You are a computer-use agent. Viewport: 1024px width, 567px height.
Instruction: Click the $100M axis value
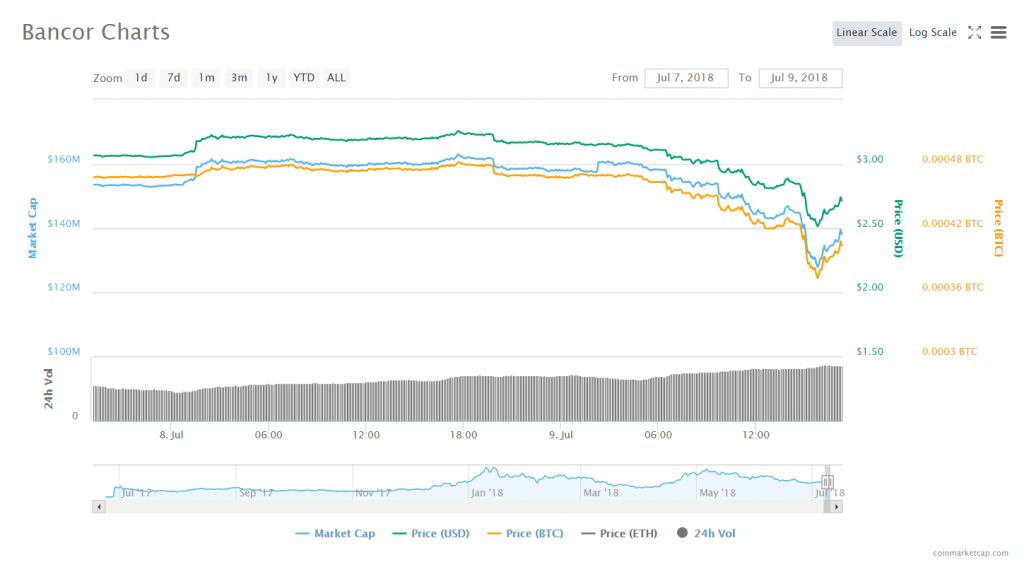coord(63,351)
